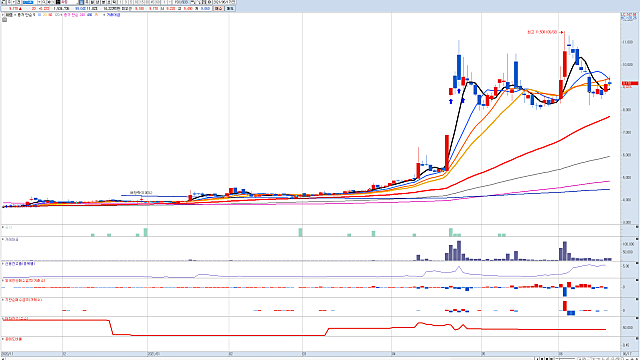Click the blue moving-average legend swatch
The image size is (640, 360).
(40, 15)
